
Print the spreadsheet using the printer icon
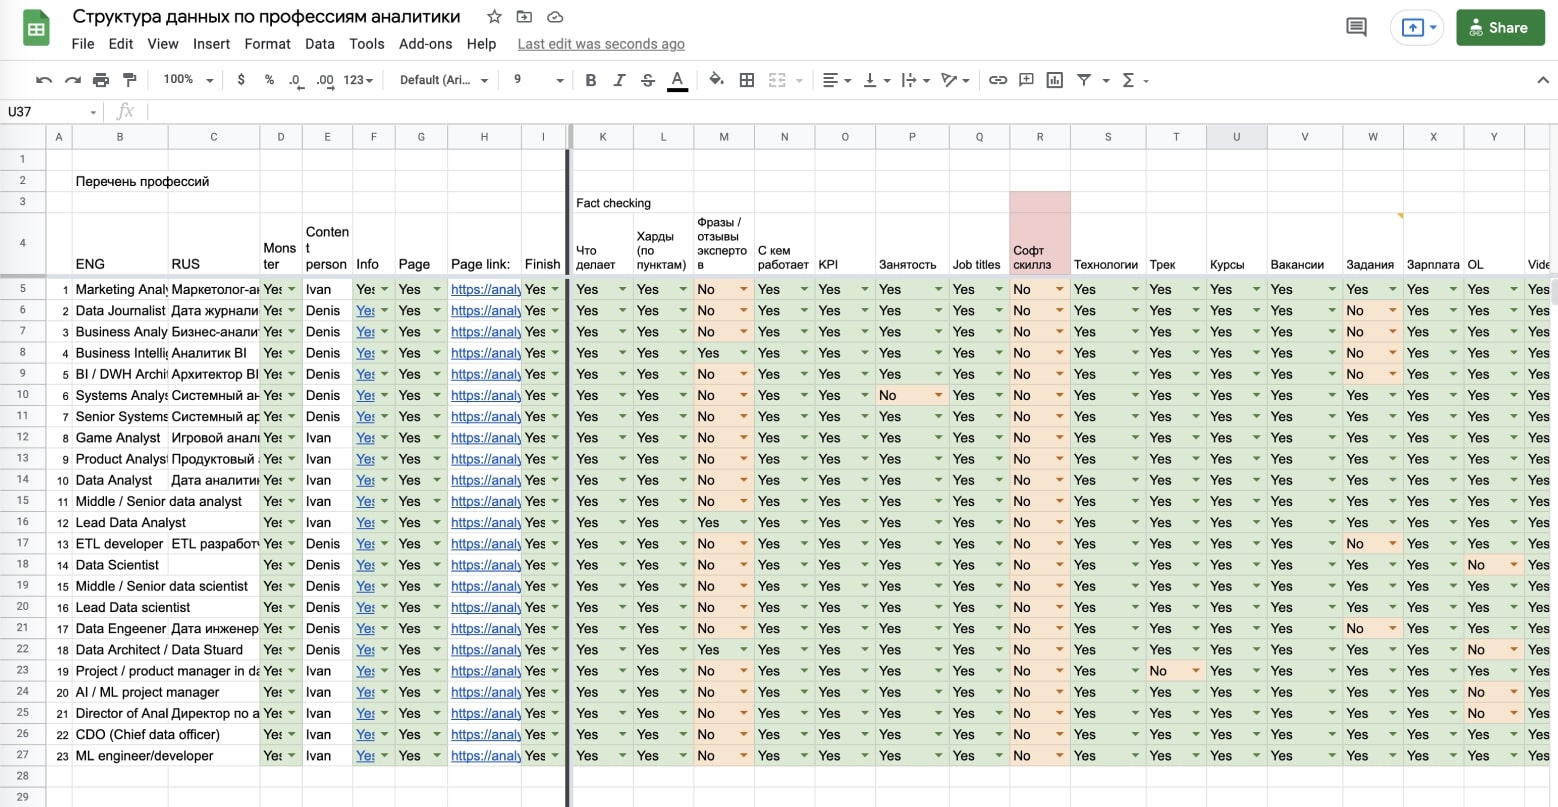(x=101, y=80)
